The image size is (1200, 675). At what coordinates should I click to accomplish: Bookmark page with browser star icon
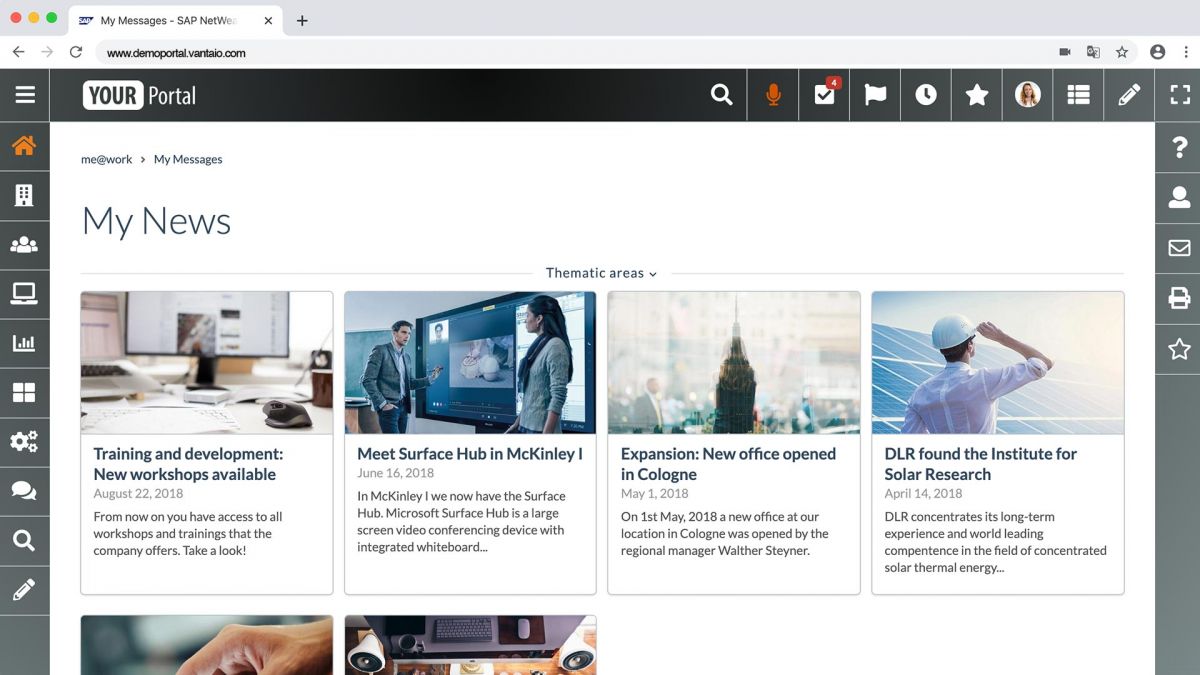click(x=1122, y=52)
